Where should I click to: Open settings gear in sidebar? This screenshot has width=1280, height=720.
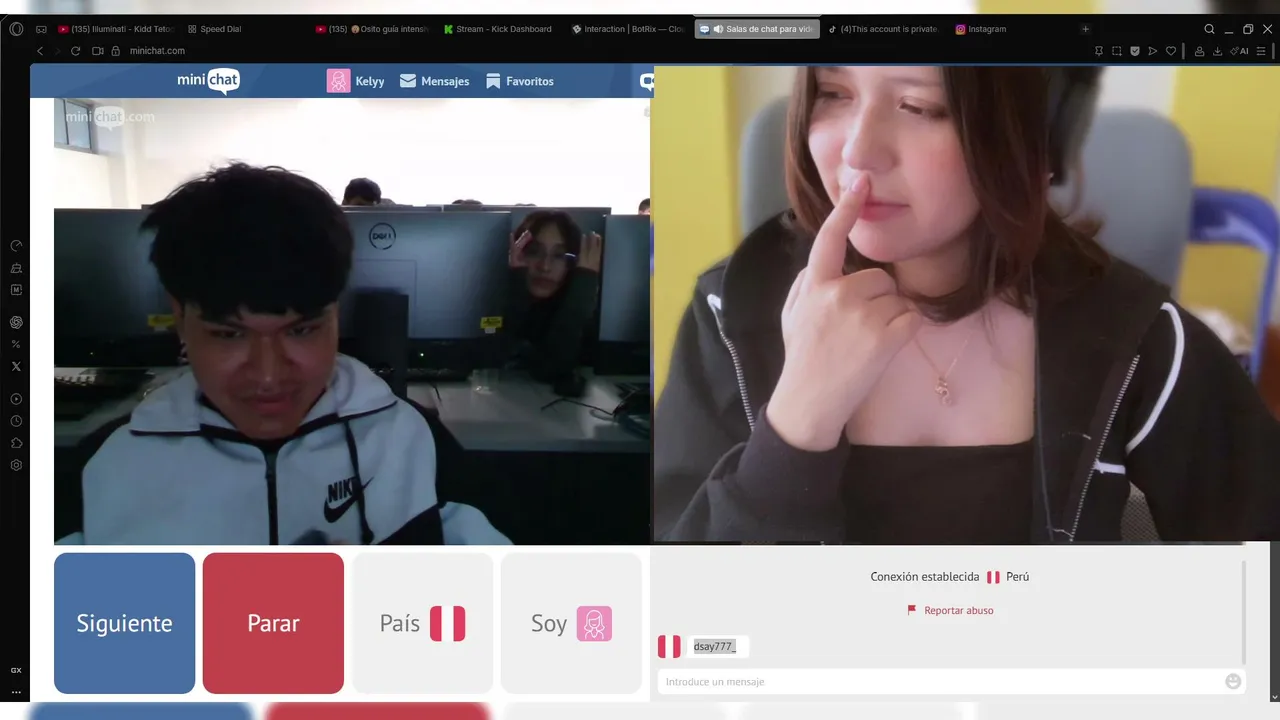(16, 465)
